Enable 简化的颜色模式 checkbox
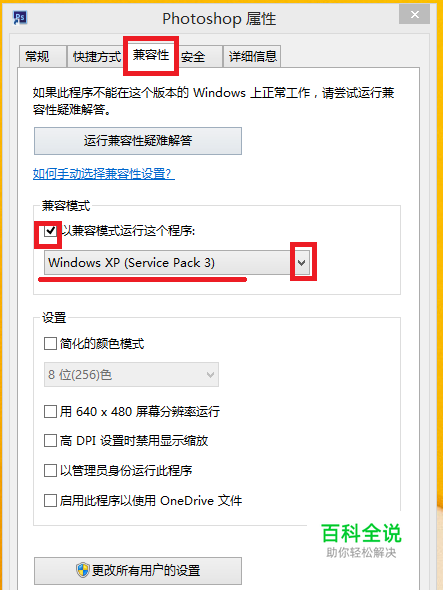 pos(50,344)
